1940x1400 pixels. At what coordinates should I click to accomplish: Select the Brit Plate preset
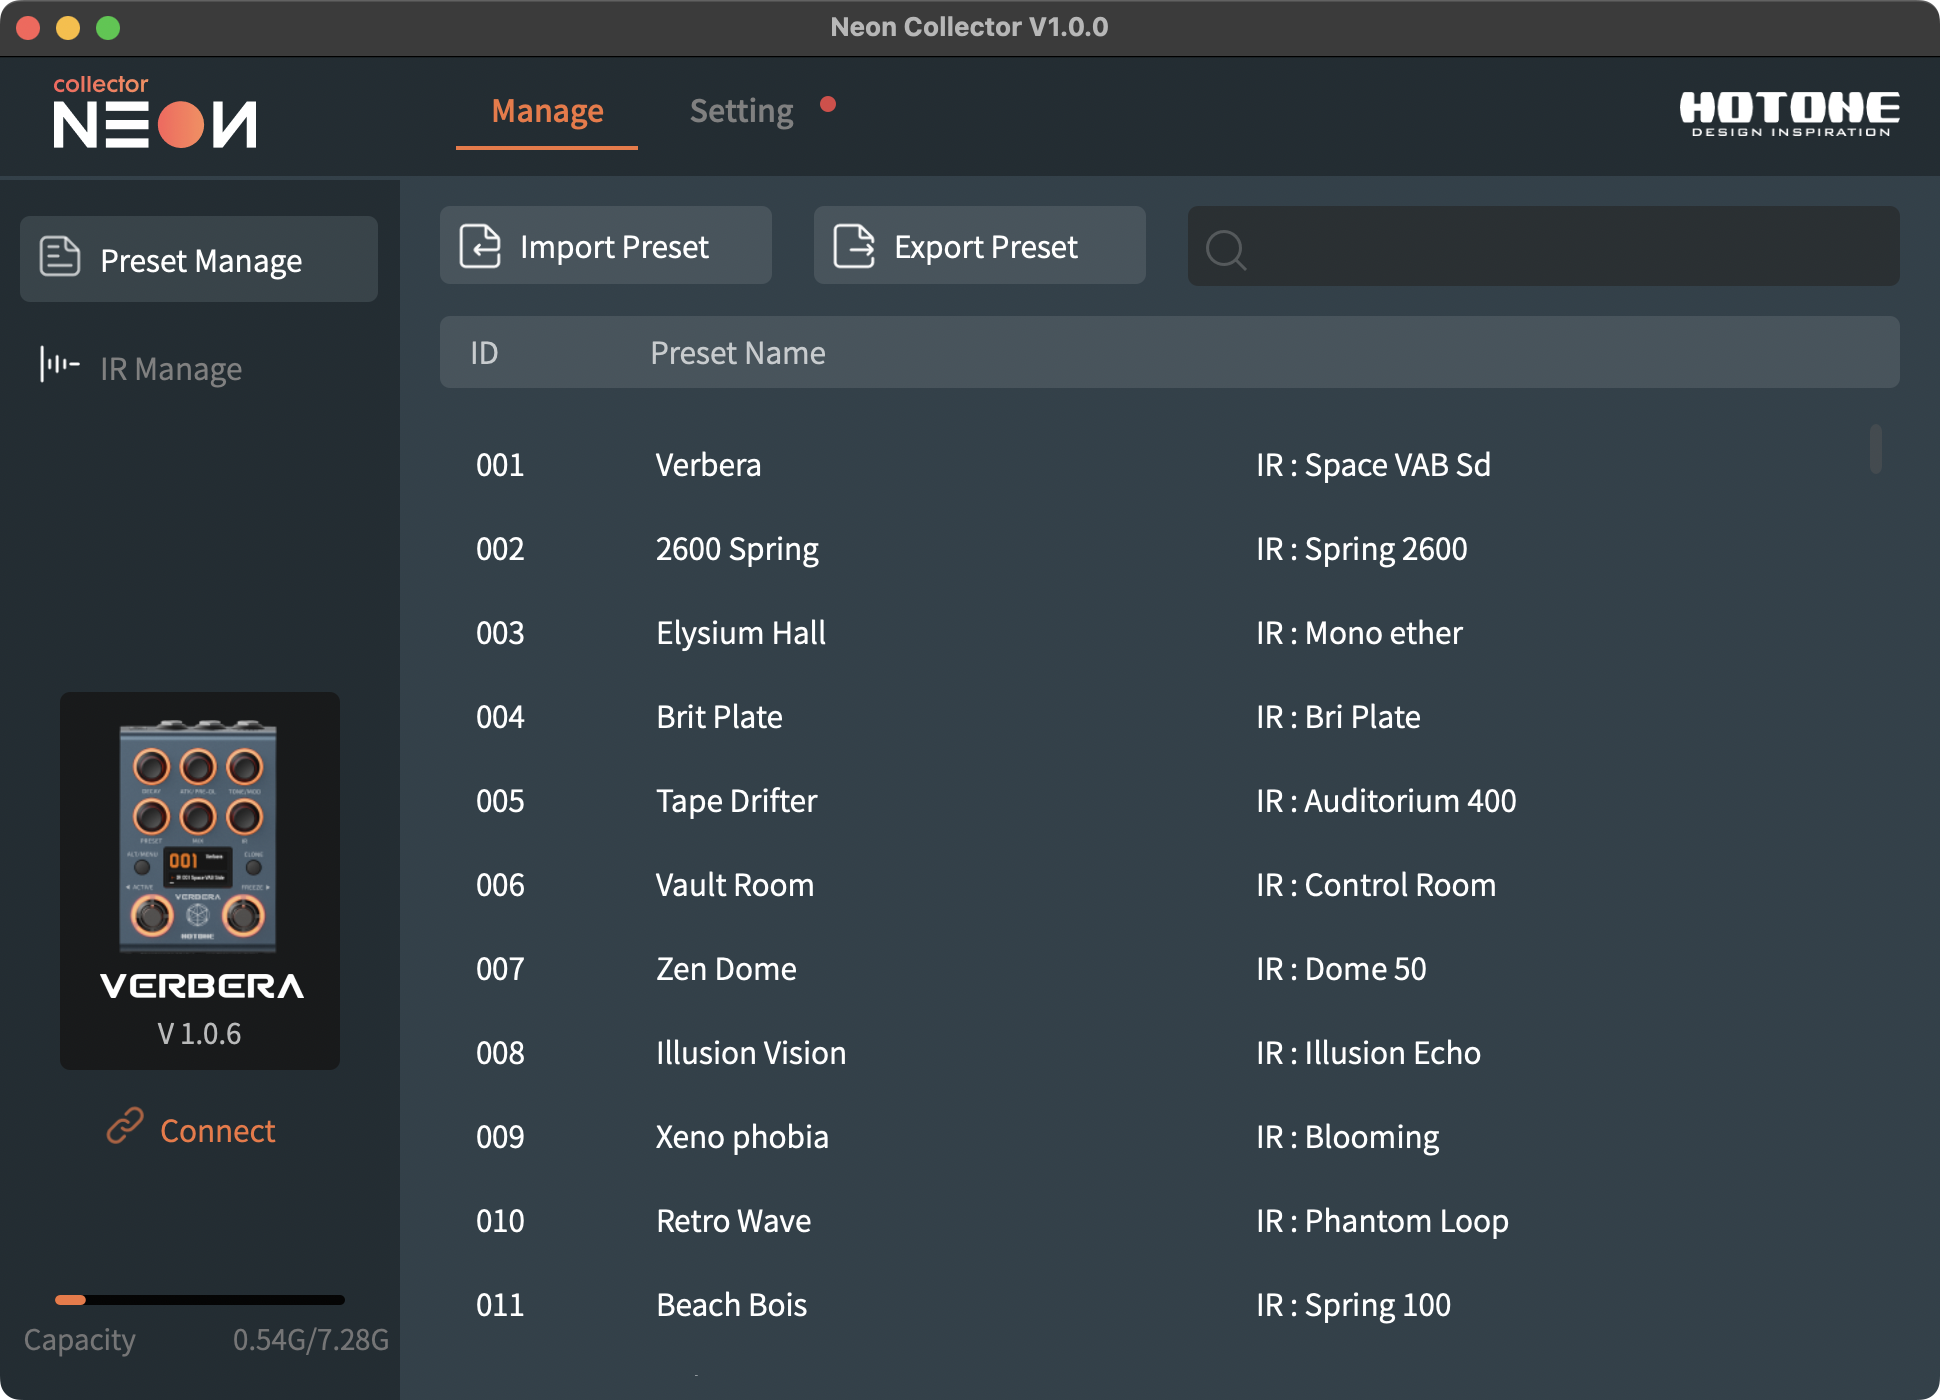pos(1150,717)
